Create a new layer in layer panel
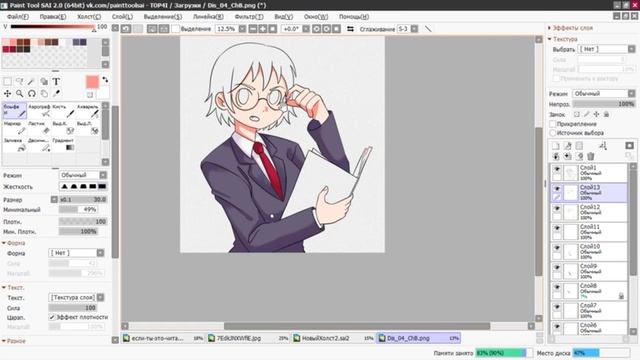Viewport: 640px width, 360px height. (x=556, y=146)
